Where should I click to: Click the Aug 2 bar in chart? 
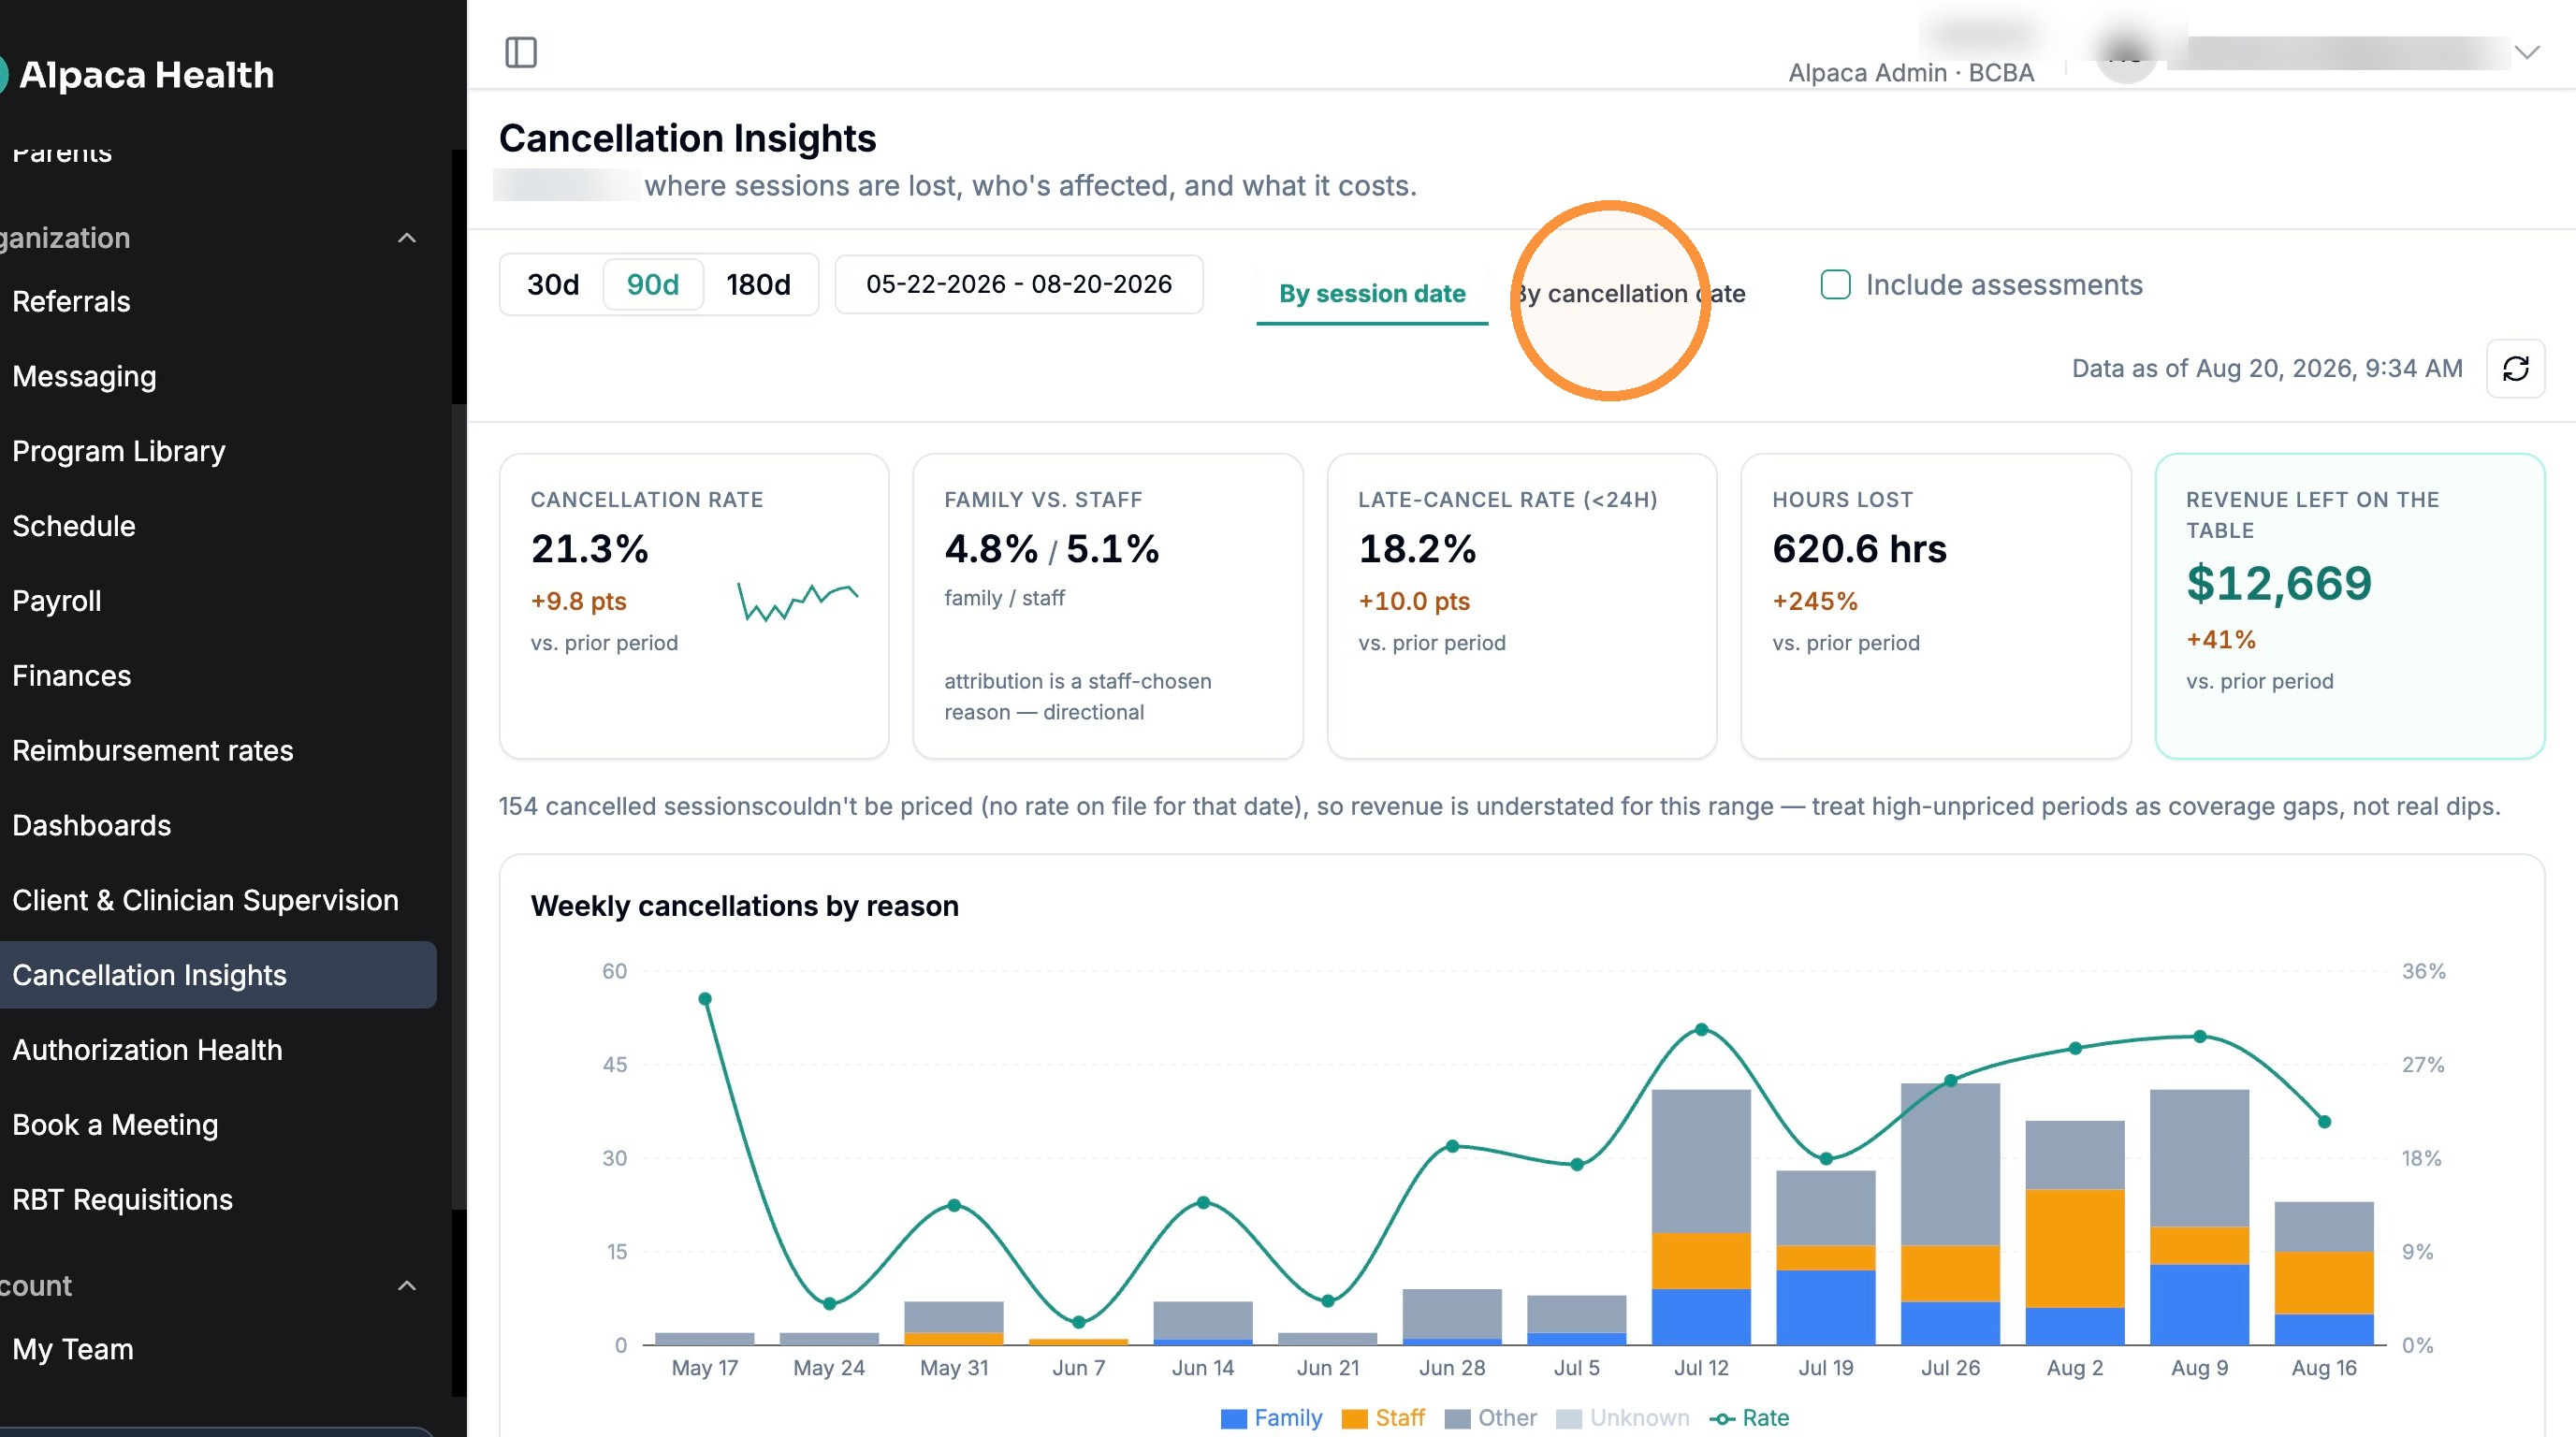point(2075,1233)
